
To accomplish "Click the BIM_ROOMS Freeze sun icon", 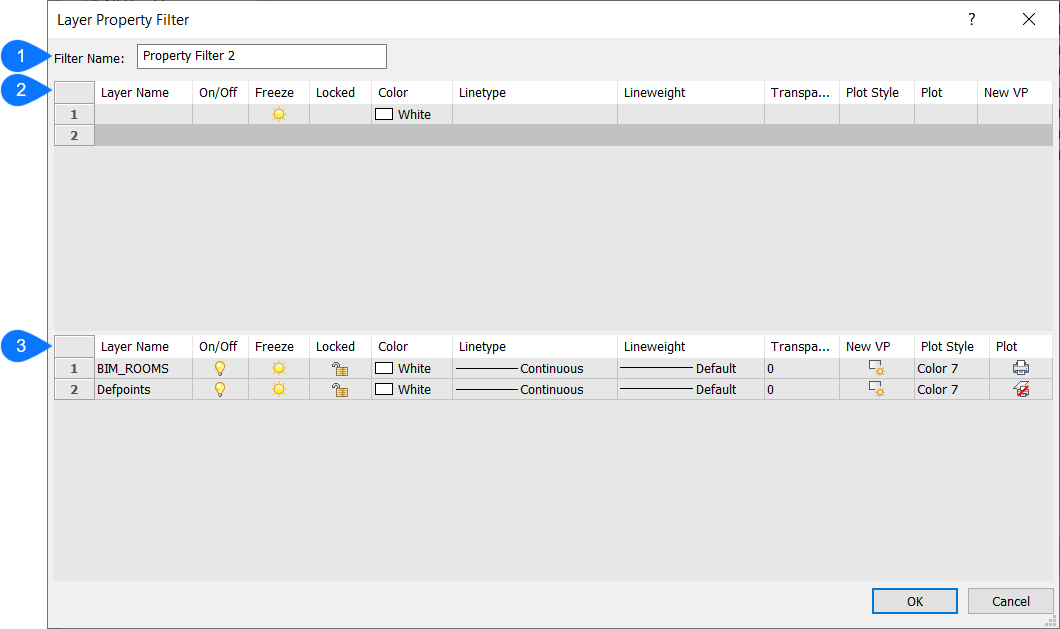I will (279, 368).
